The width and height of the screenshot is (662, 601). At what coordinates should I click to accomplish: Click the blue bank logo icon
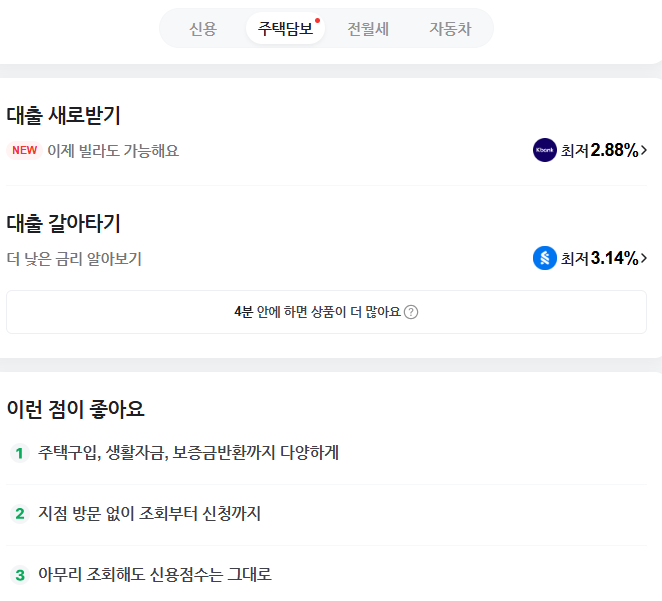(x=545, y=258)
